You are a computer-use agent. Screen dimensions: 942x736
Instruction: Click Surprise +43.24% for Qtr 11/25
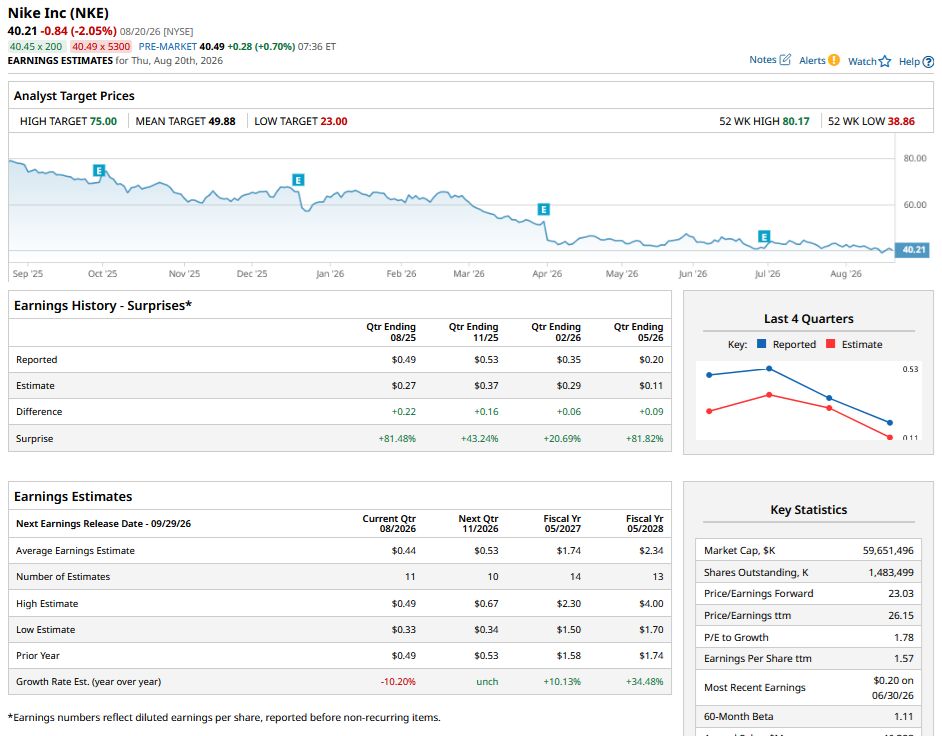pyautogui.click(x=479, y=439)
